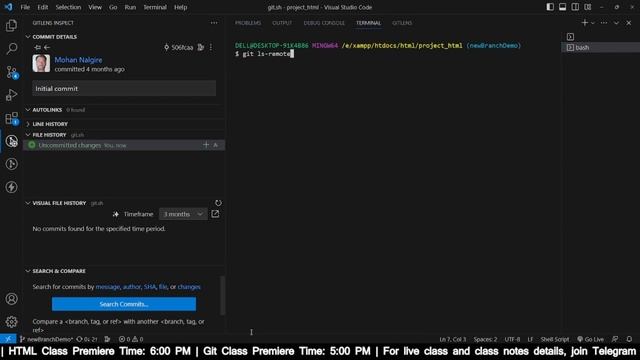
Task: Open the Run menu
Action: point(130,7)
